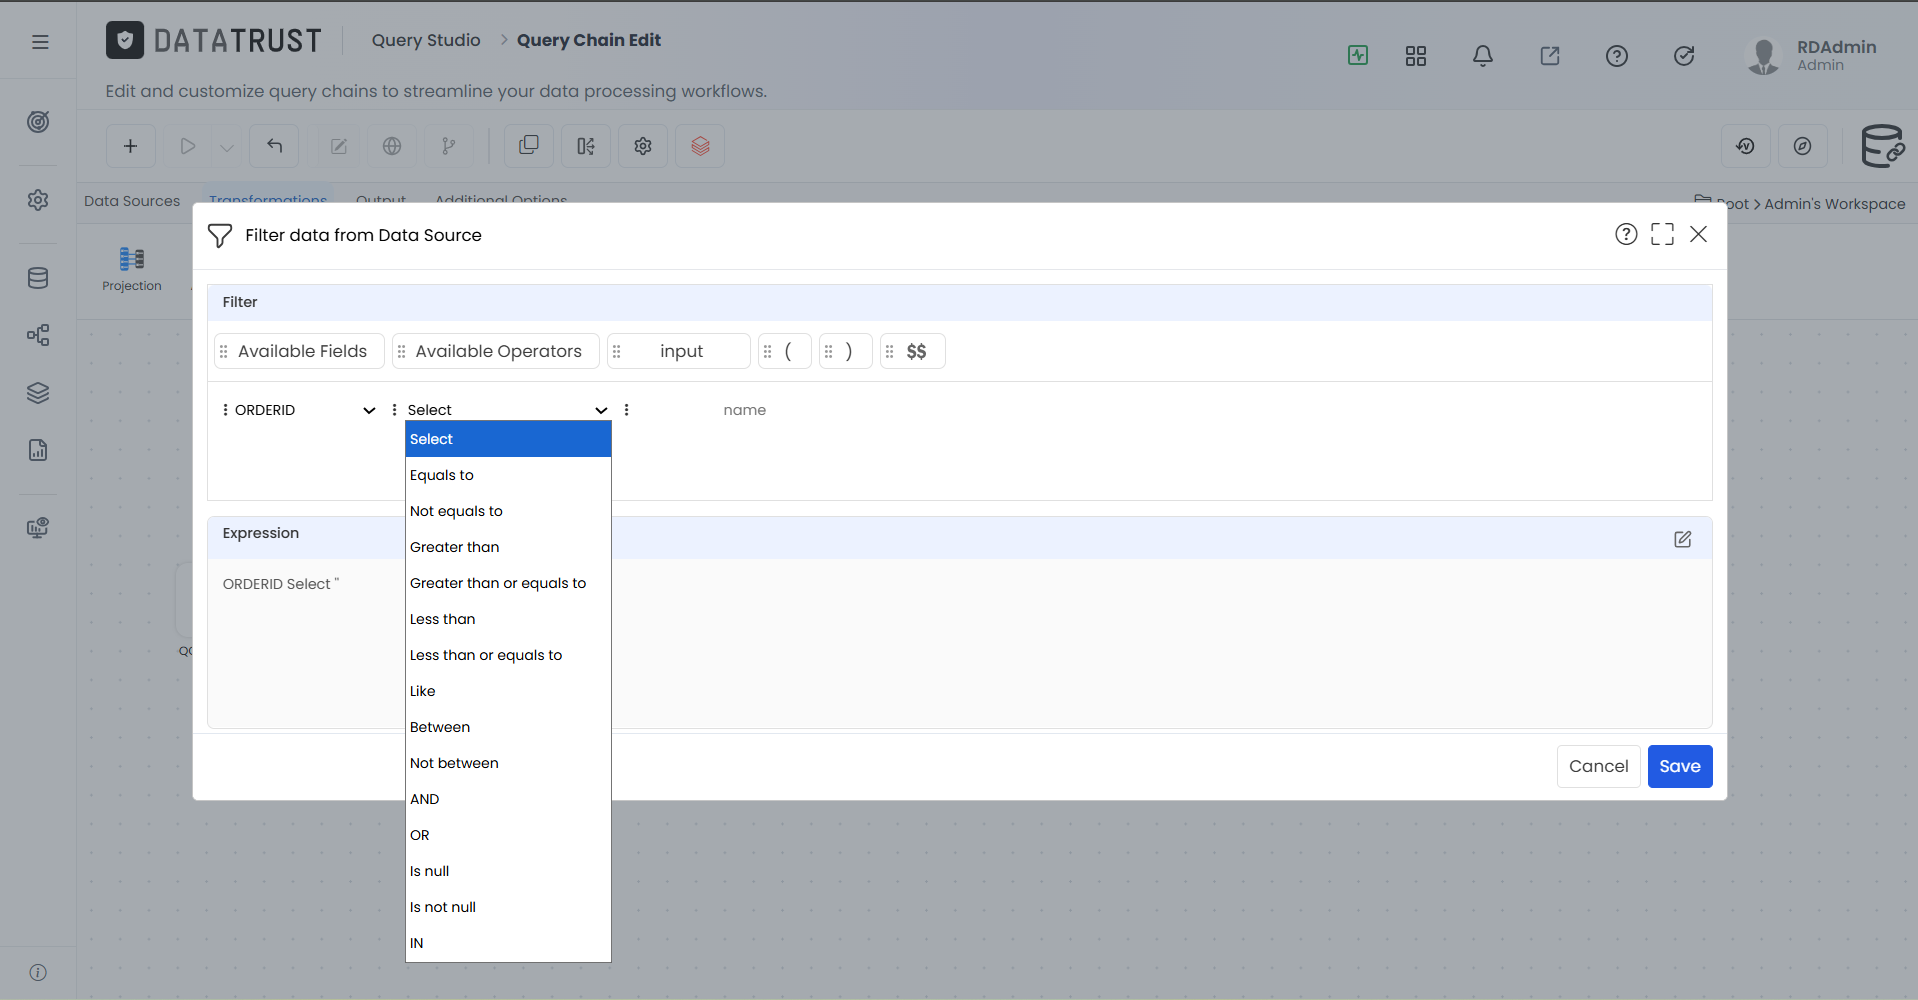Click the Available Fields chip
This screenshot has height=1000, width=1918.
pos(299,351)
